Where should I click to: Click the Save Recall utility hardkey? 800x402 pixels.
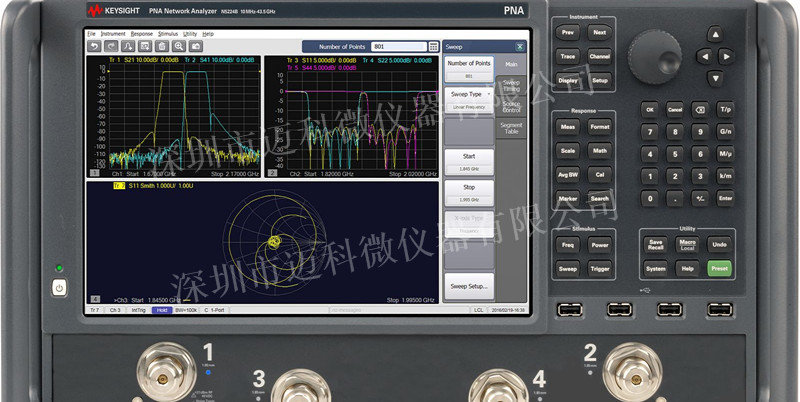tap(656, 244)
